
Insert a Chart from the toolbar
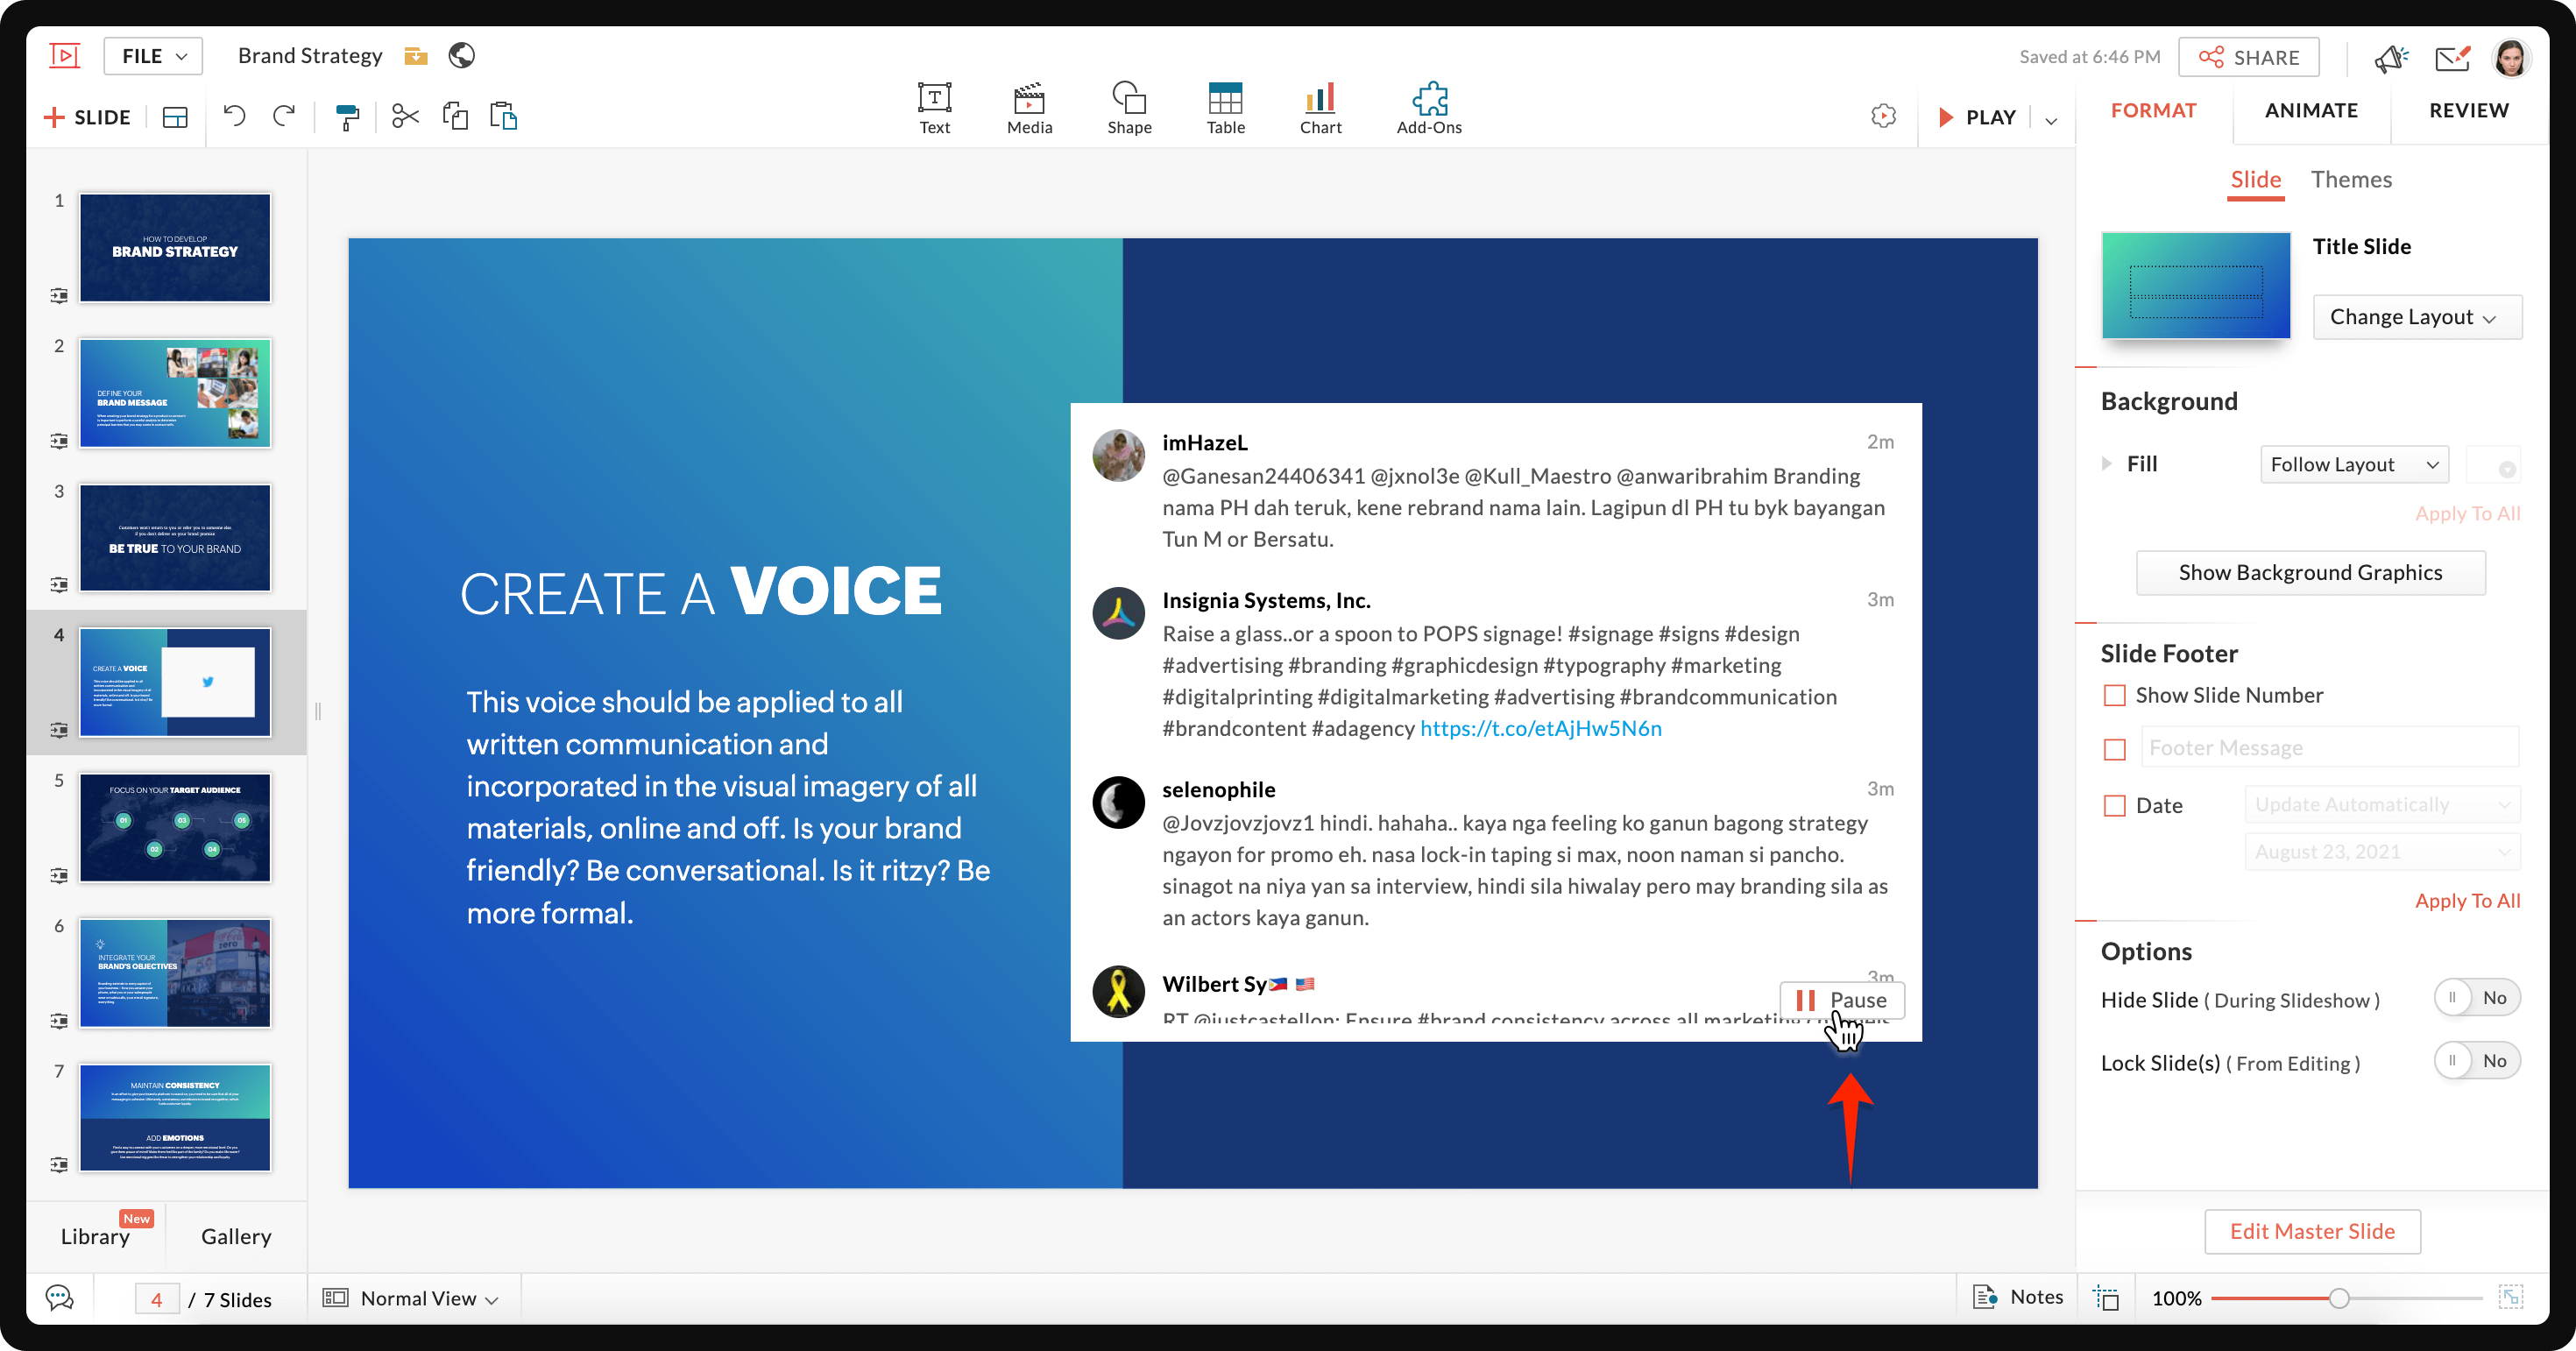1320,108
